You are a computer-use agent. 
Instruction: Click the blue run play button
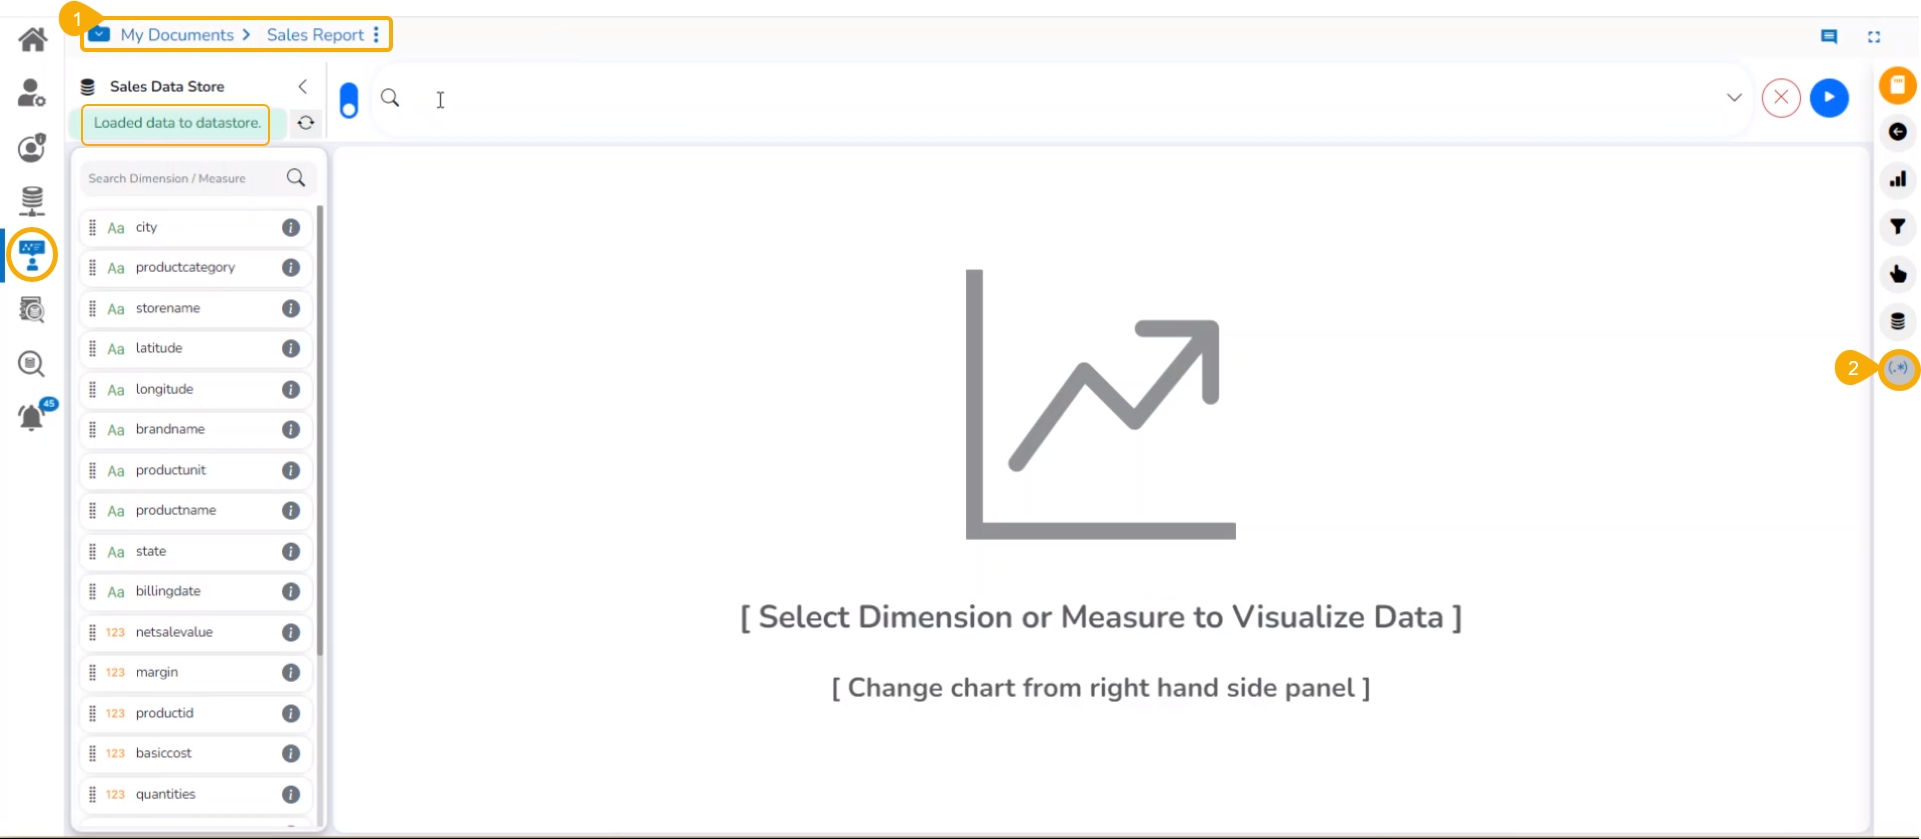1829,98
